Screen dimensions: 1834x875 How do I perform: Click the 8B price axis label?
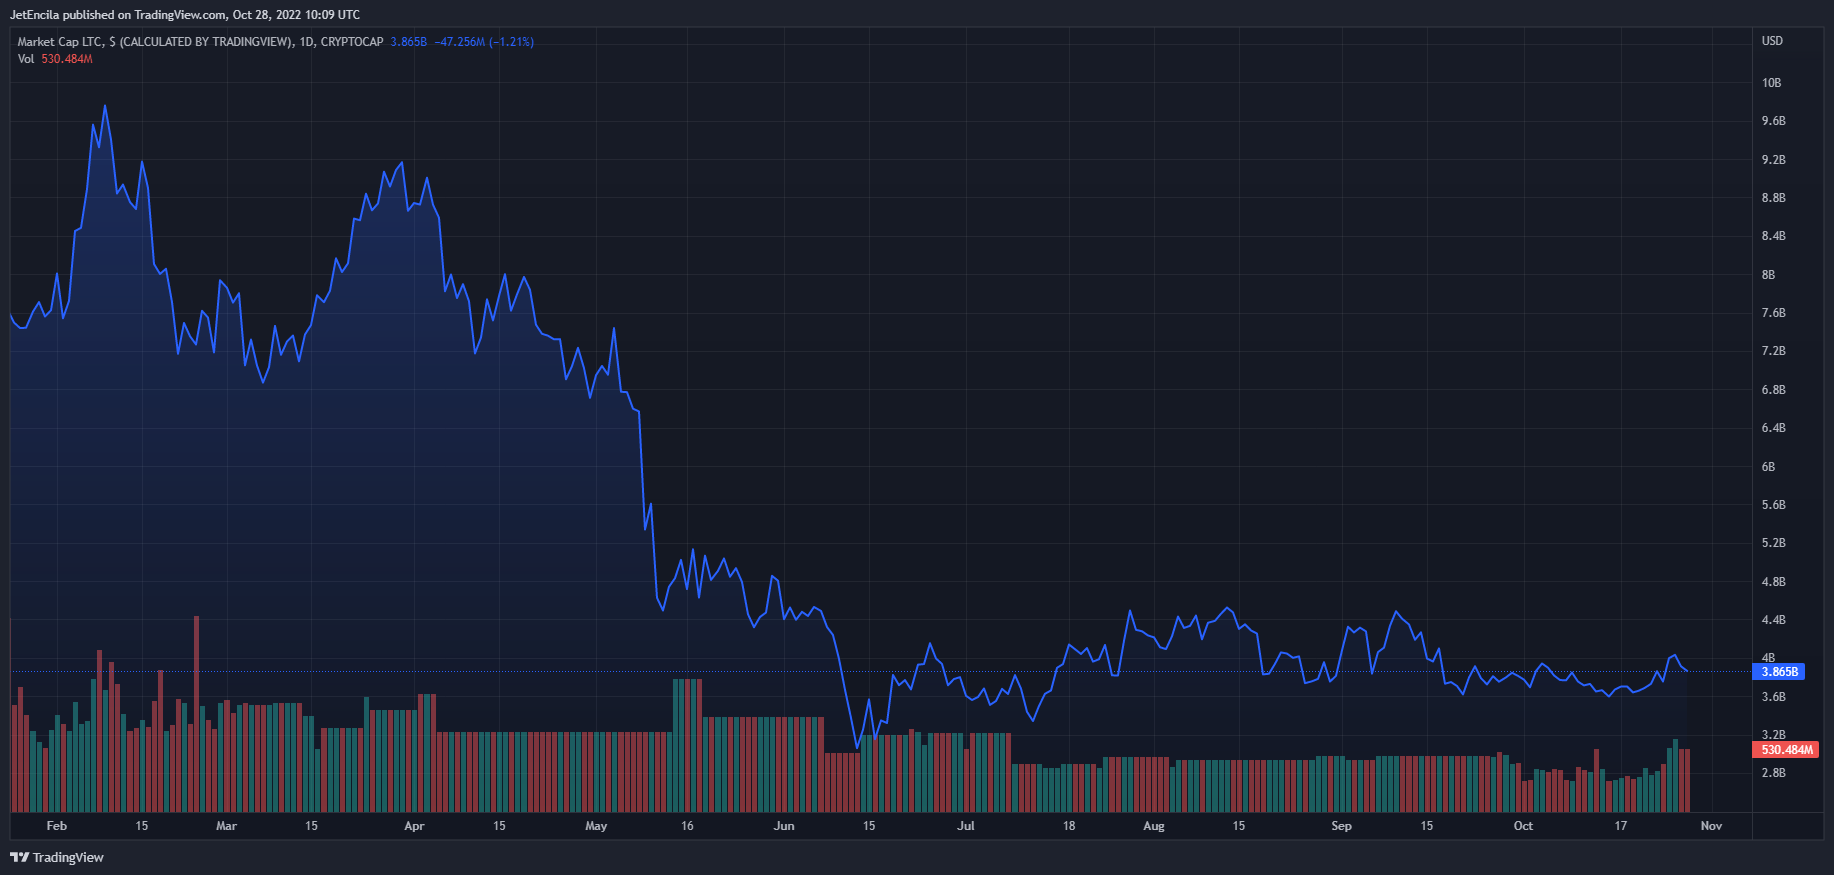(x=1768, y=275)
